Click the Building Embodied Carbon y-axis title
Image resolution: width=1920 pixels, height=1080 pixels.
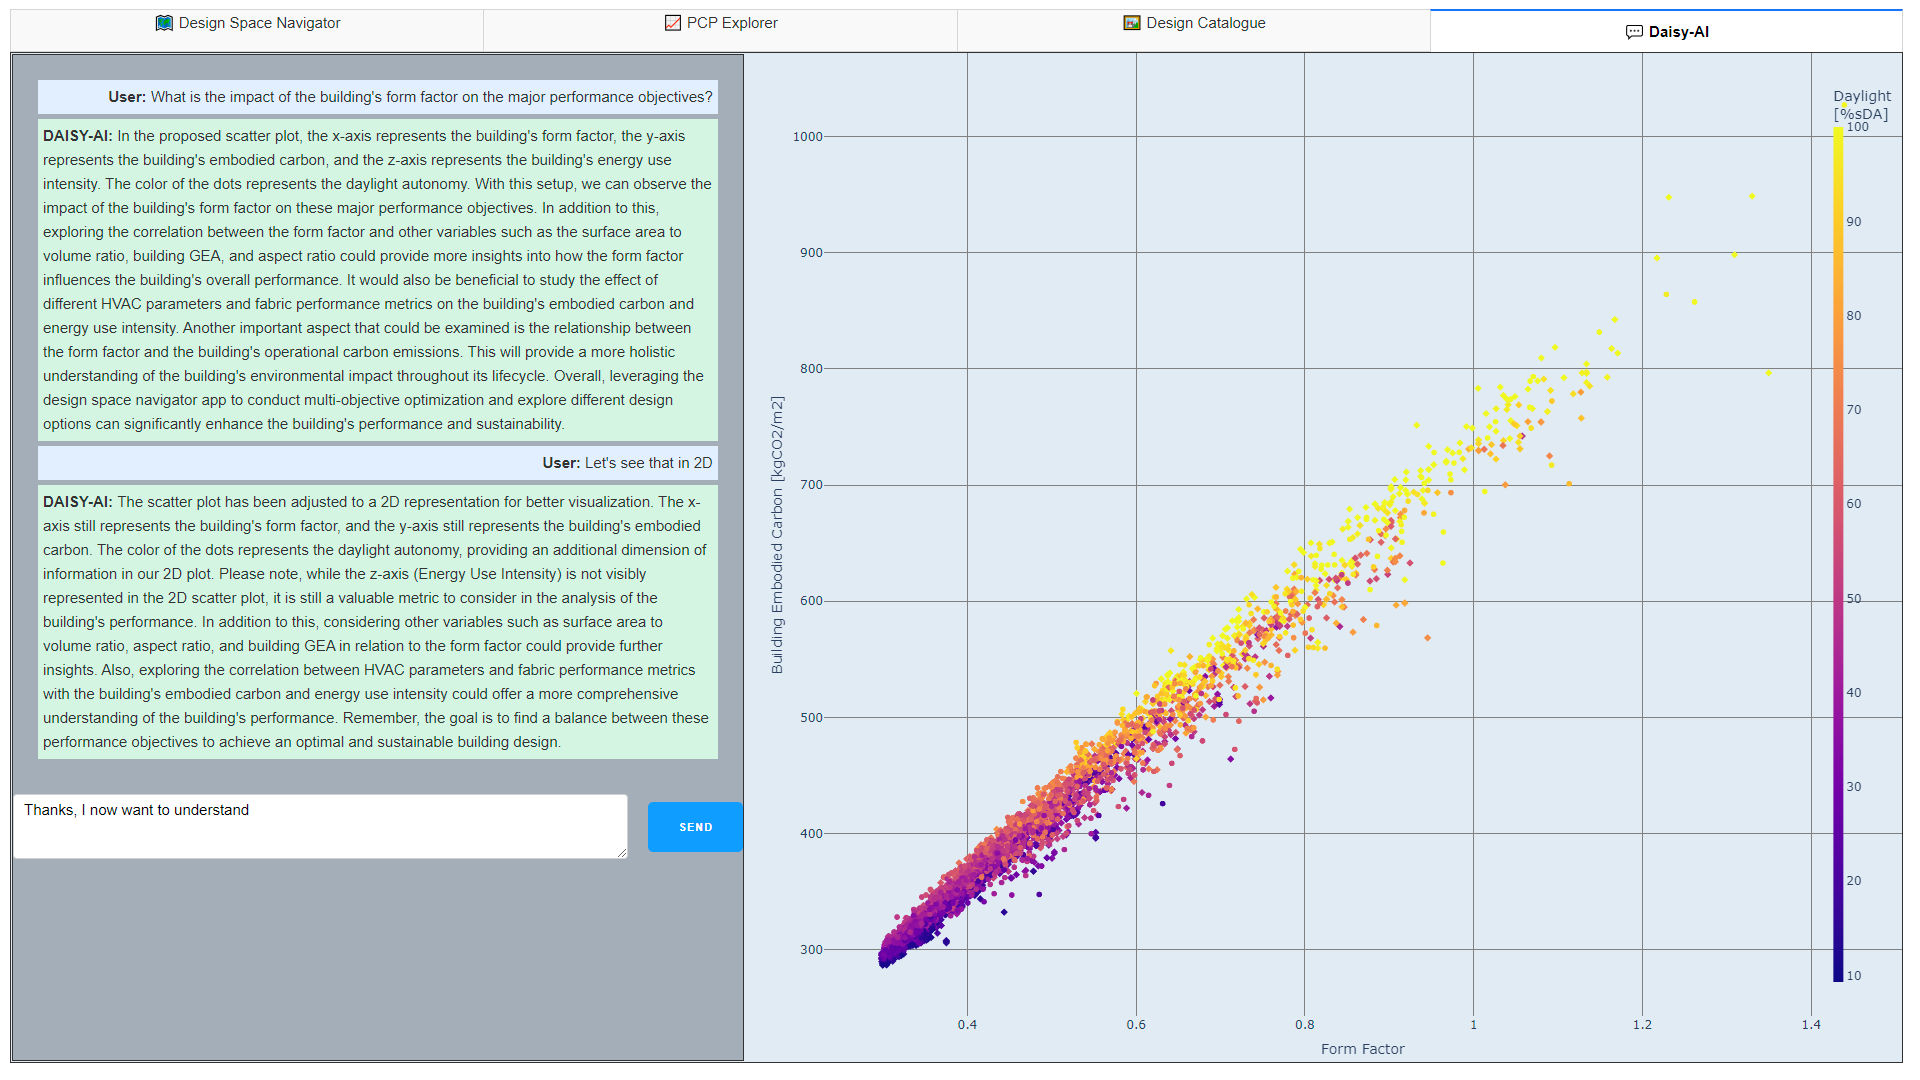point(777,535)
